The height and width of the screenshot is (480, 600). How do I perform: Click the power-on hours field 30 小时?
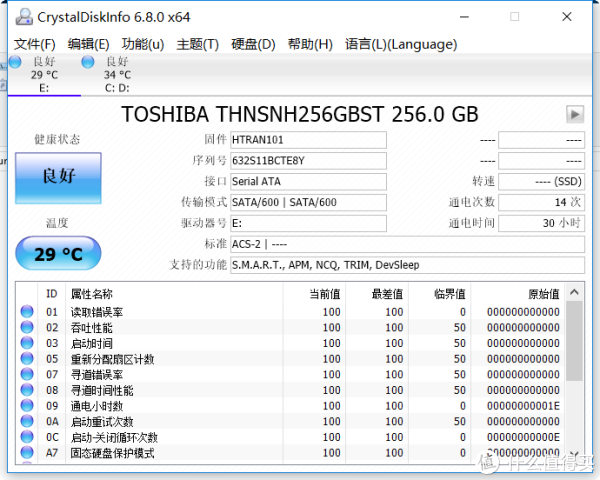coord(541,223)
